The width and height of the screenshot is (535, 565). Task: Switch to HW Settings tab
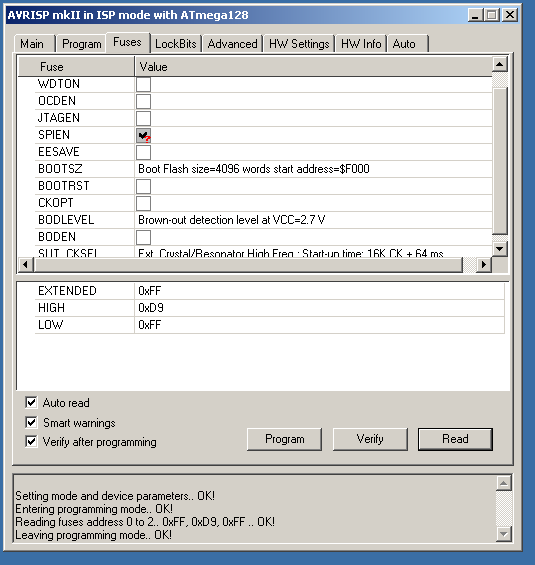click(x=299, y=44)
